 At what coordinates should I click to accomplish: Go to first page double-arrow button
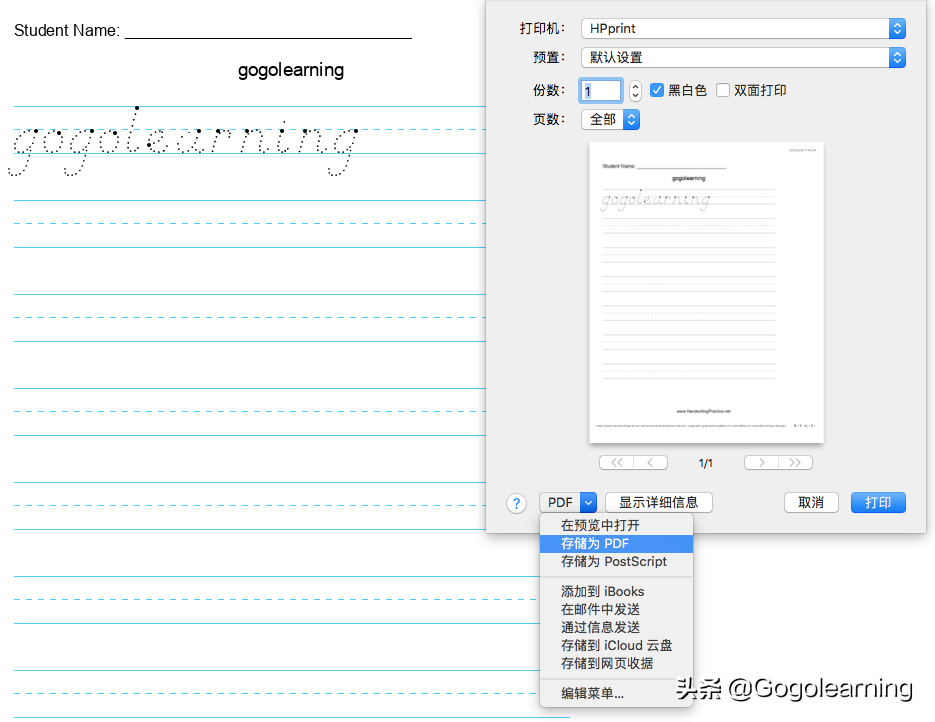[x=617, y=463]
